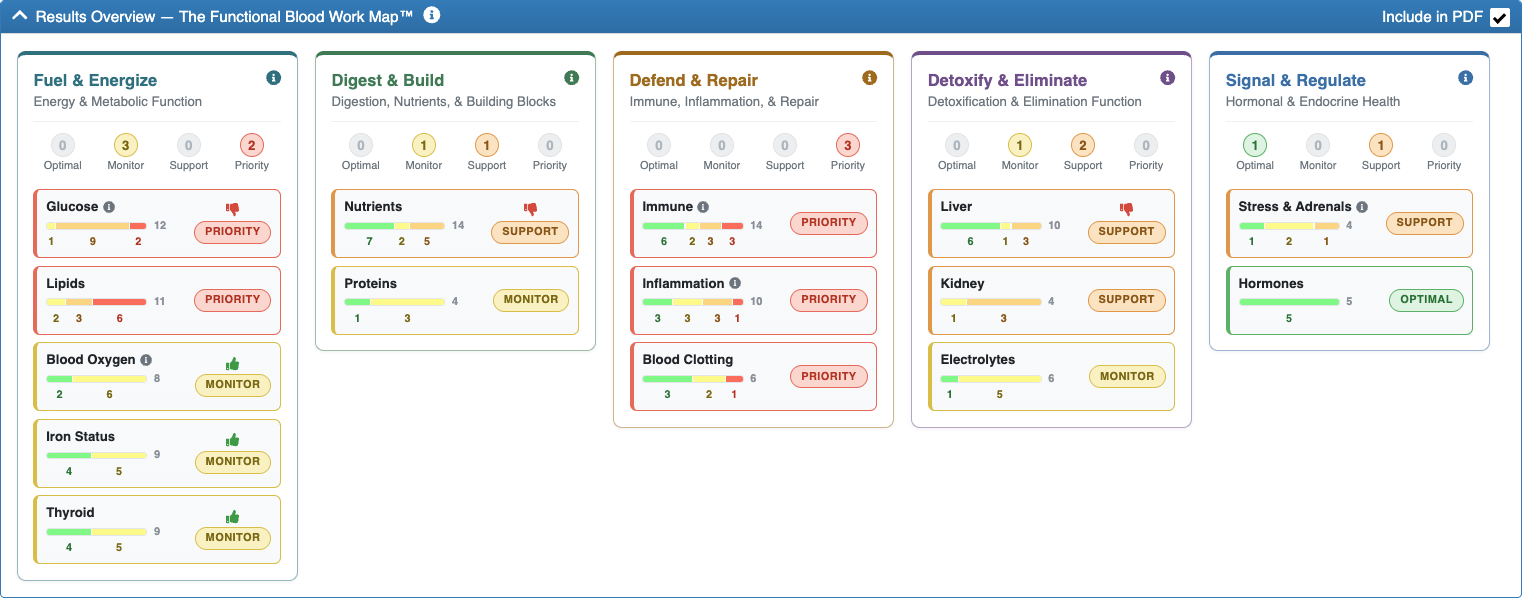Click the Digest & Build heading

pyautogui.click(x=388, y=80)
